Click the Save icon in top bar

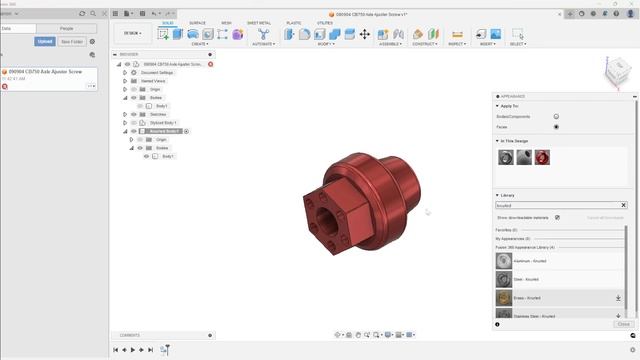tap(142, 13)
